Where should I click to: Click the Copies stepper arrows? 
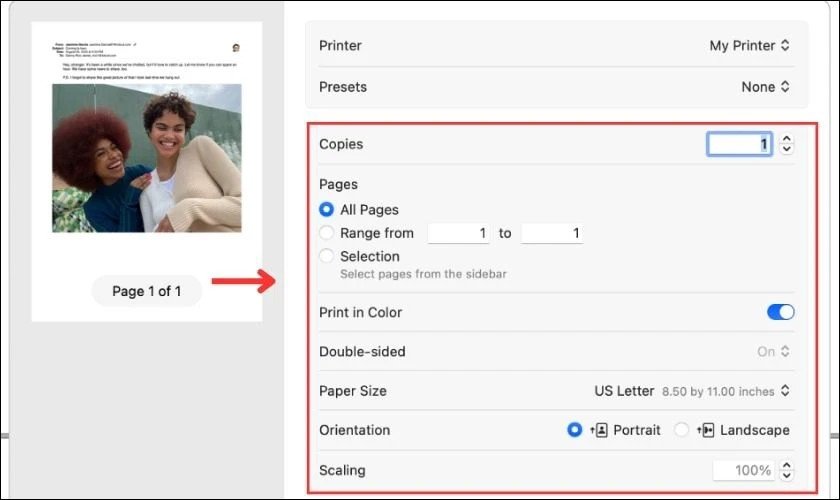[787, 144]
